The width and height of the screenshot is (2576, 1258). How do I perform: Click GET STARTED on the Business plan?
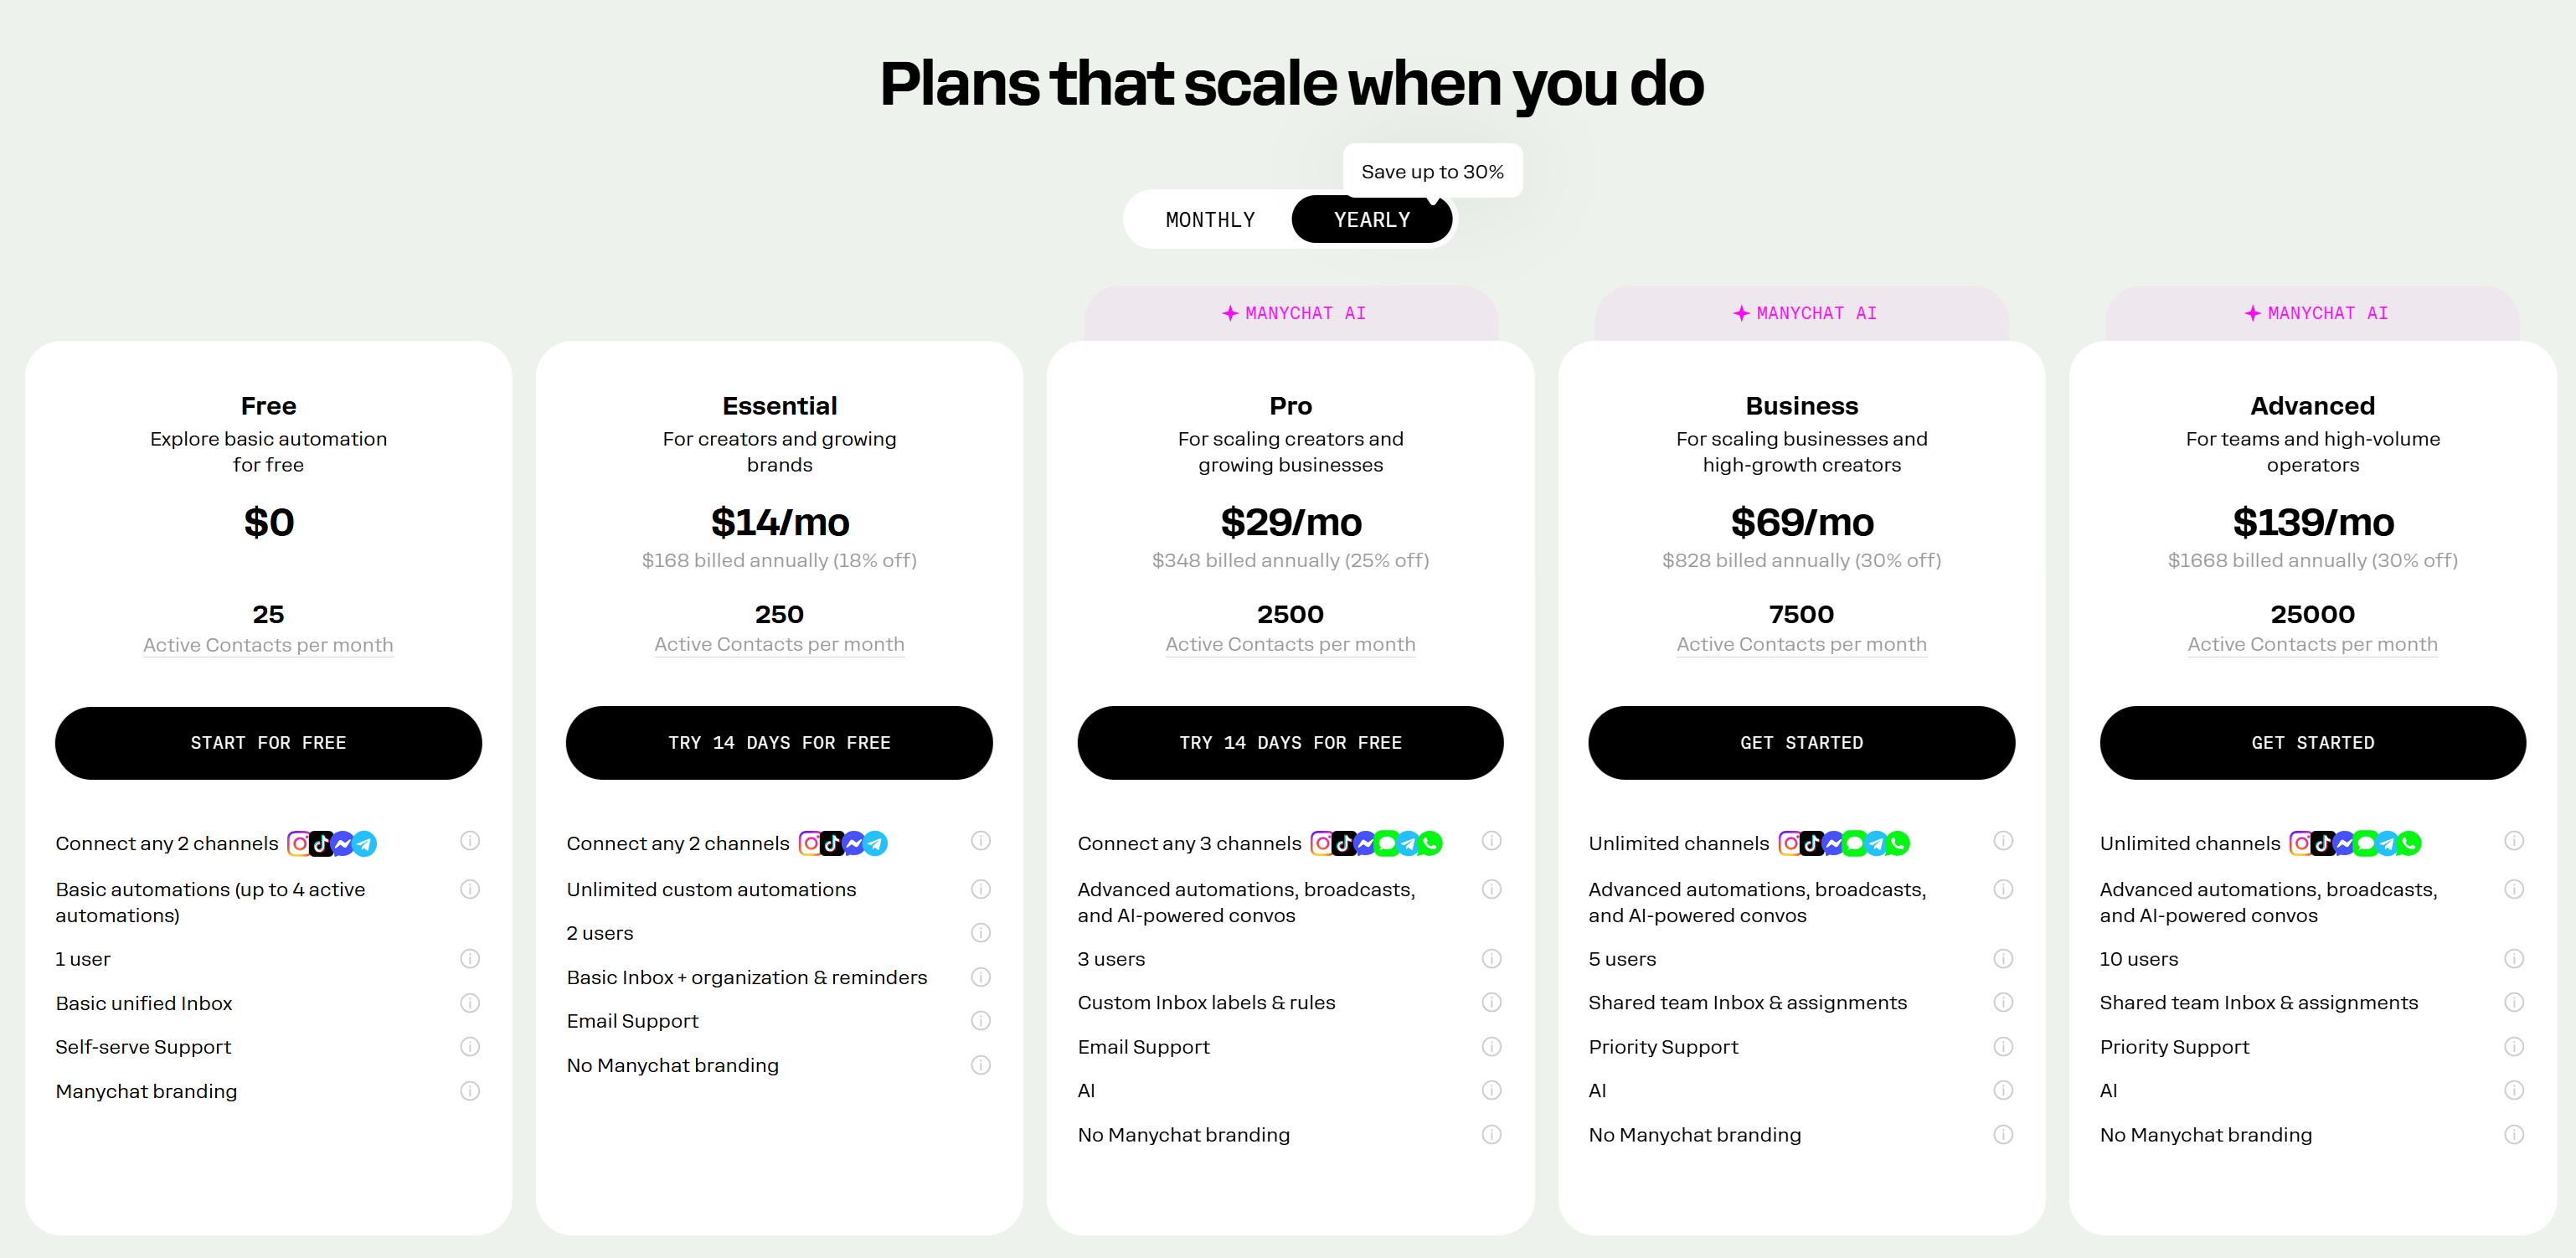click(x=1801, y=742)
